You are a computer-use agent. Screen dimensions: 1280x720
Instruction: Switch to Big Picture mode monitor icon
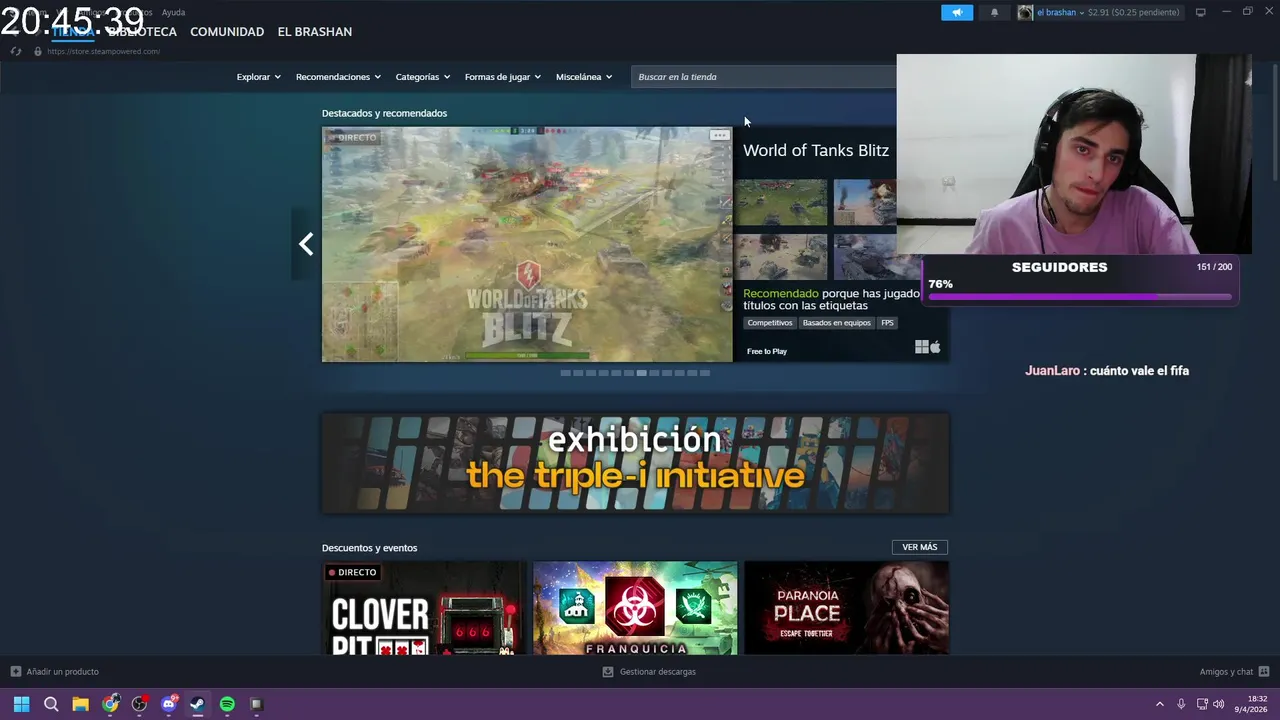click(x=1201, y=12)
